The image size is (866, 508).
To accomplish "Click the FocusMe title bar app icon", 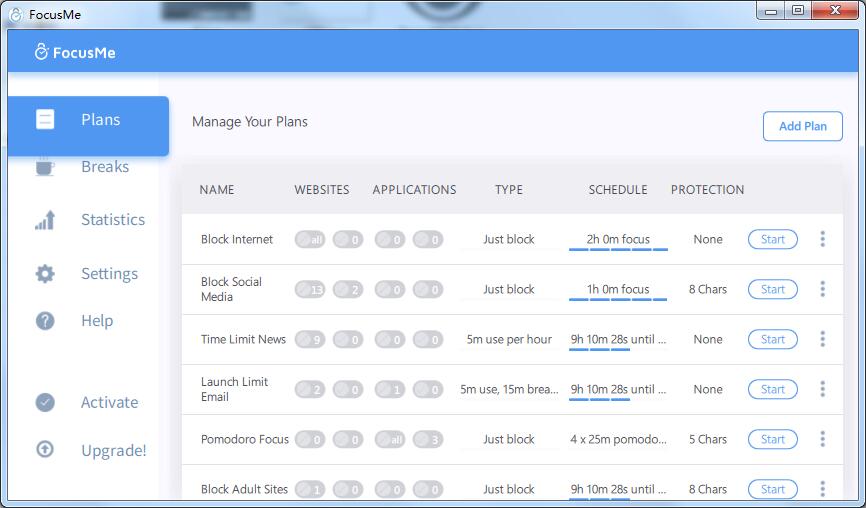I will [17, 14].
